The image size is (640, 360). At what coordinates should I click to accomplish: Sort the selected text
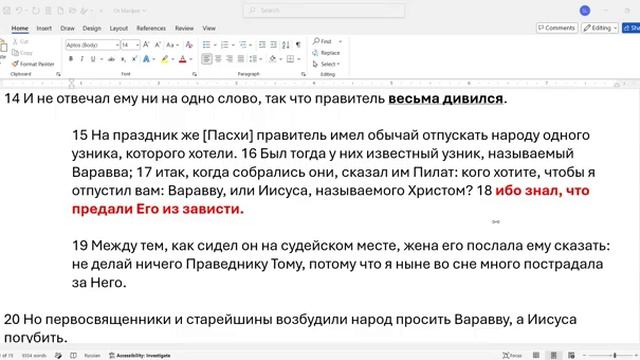coord(286,44)
